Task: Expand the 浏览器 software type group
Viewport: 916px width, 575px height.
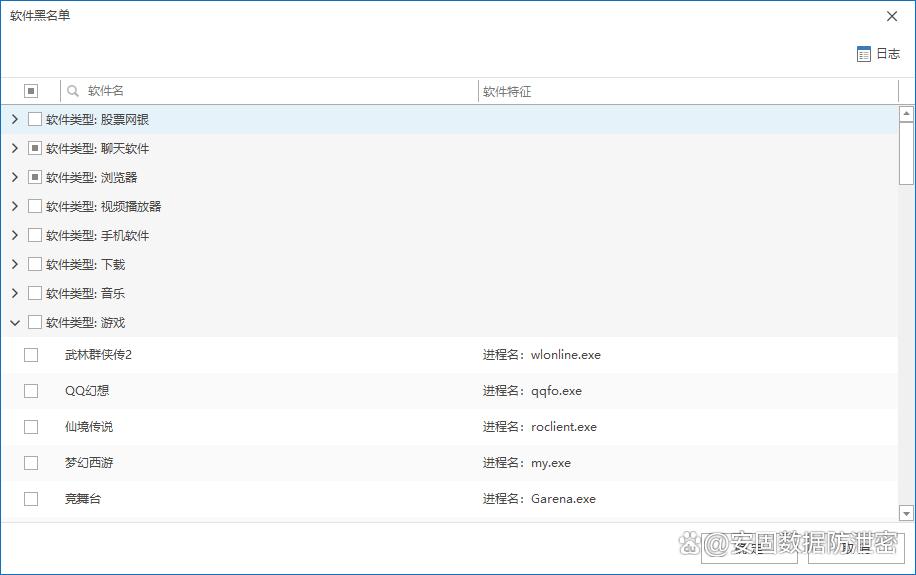Action: (x=14, y=178)
